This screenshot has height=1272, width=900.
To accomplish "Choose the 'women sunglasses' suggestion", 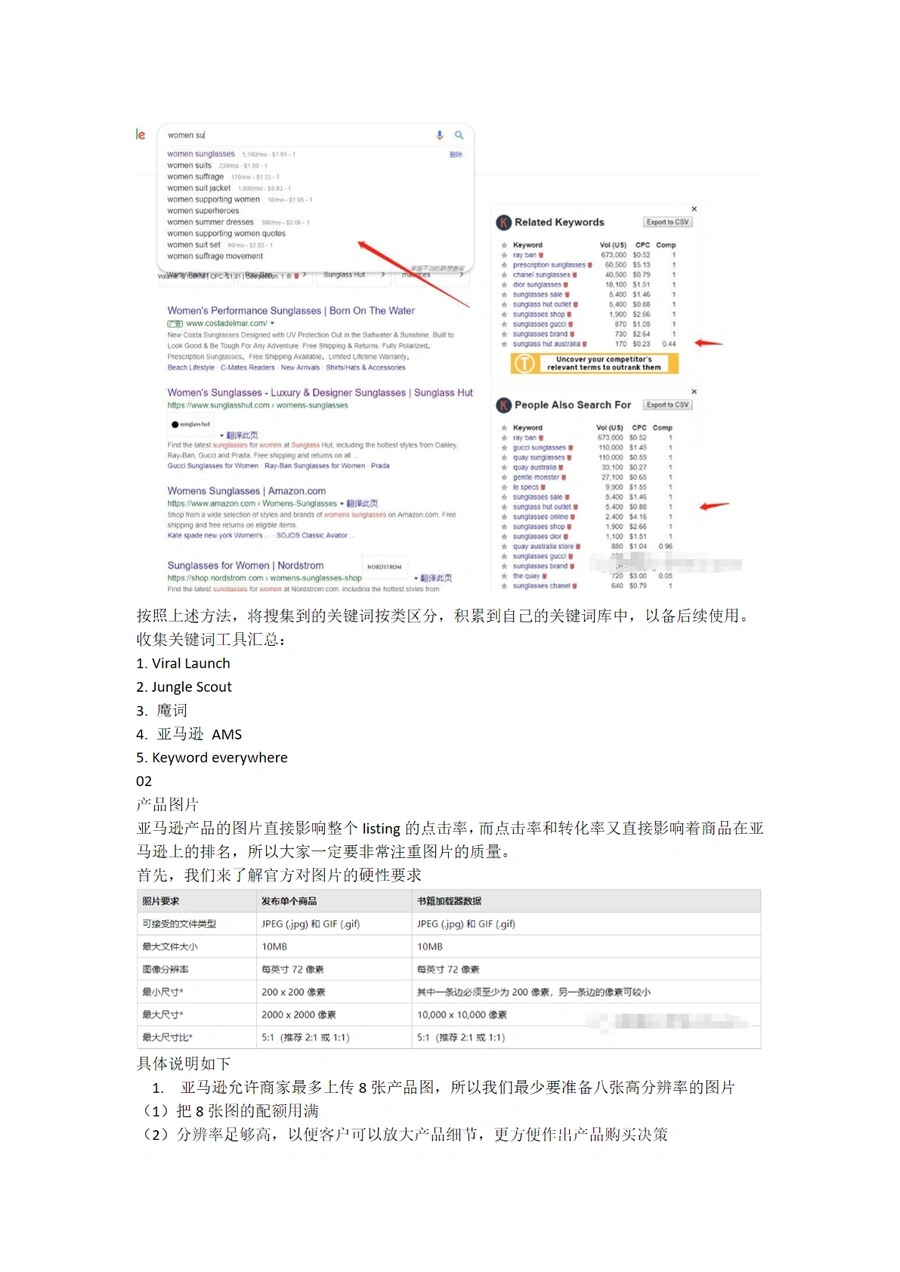I will [201, 154].
